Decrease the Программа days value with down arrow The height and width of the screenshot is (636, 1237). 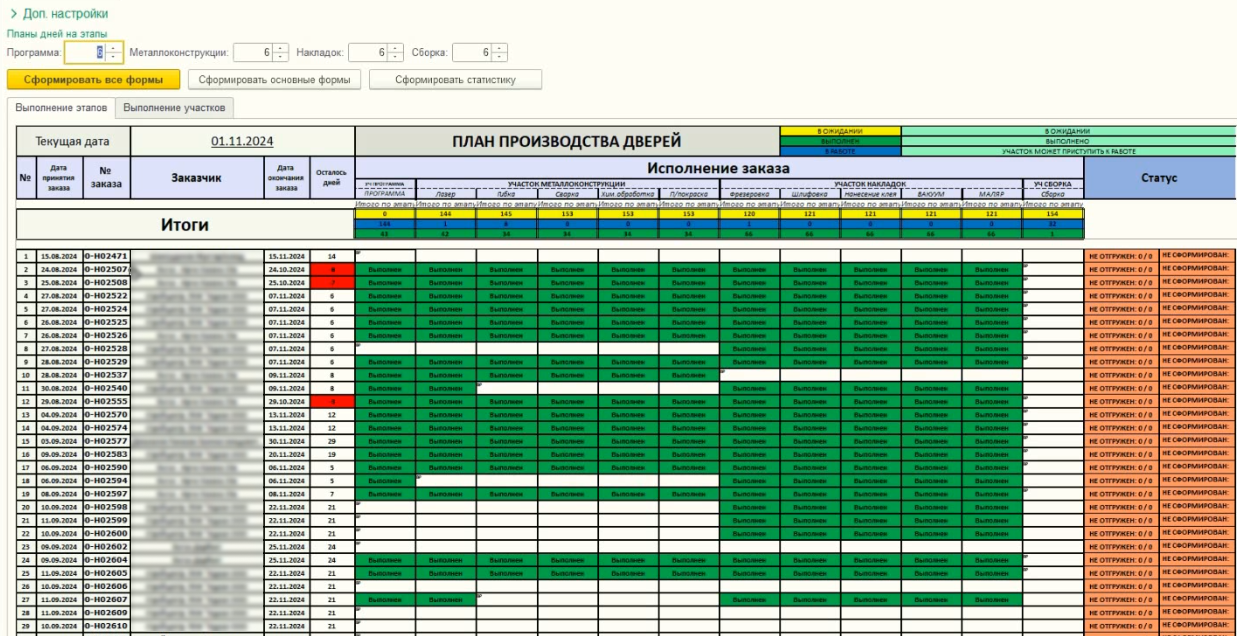click(113, 56)
